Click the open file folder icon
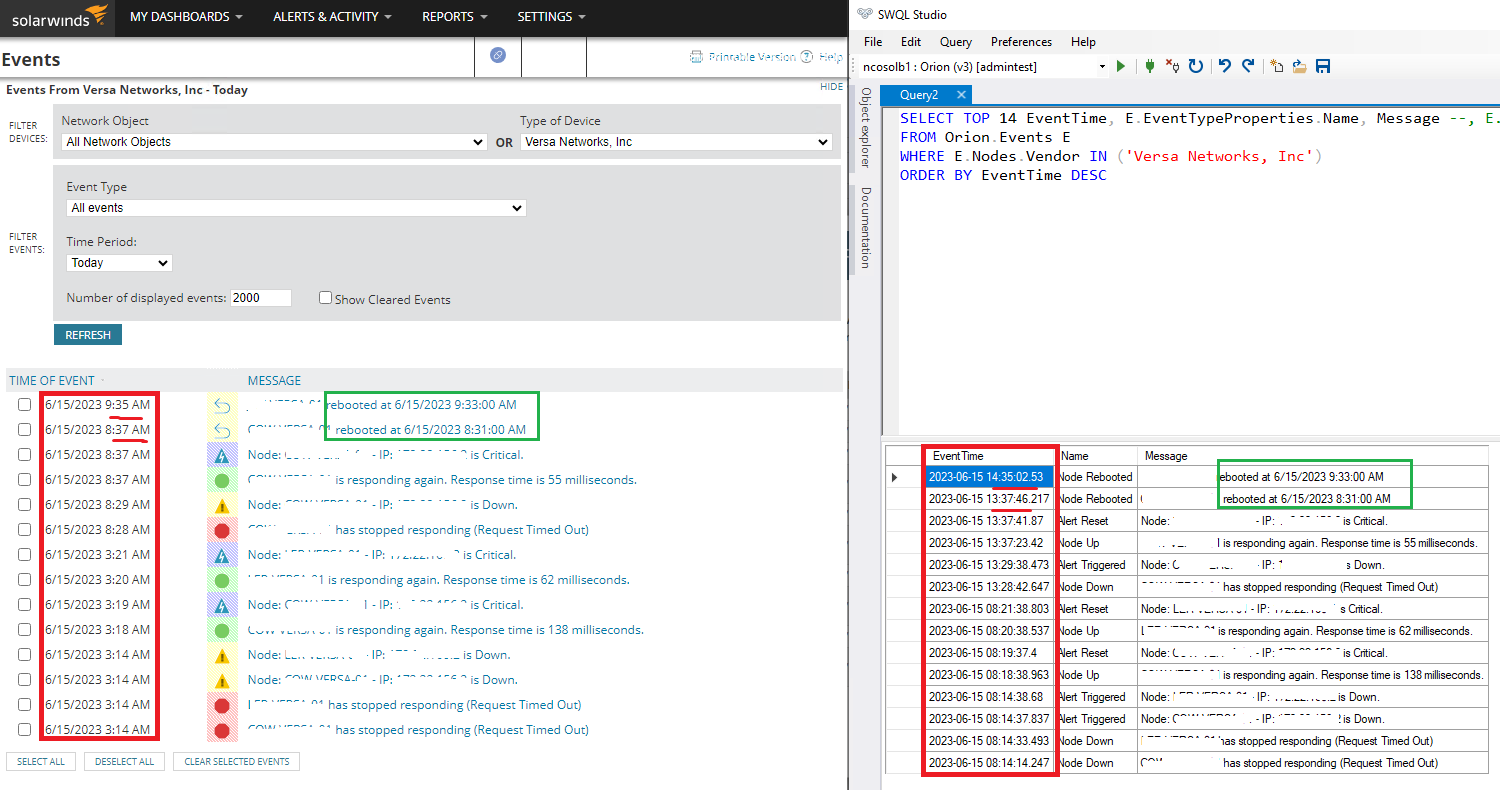Screen dimensions: 1500x790 click(1300, 66)
